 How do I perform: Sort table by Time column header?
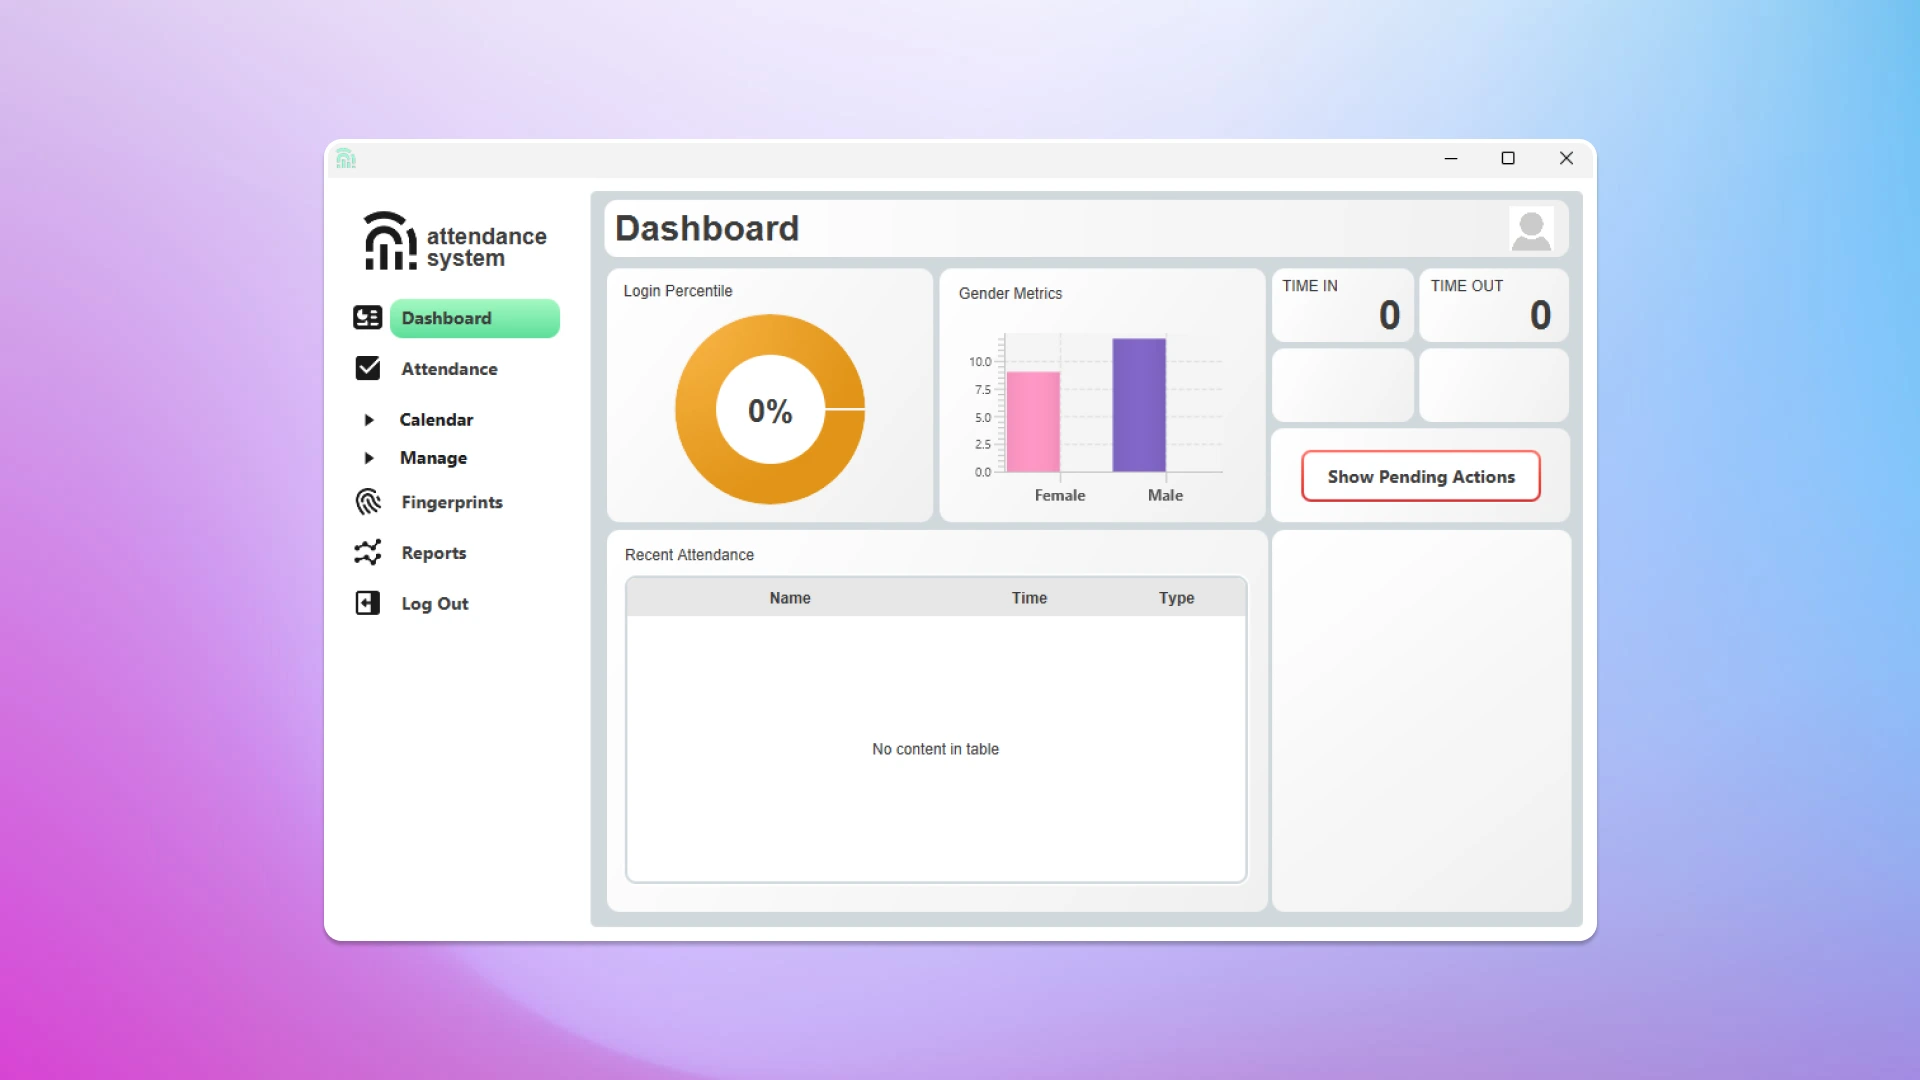pos(1029,598)
